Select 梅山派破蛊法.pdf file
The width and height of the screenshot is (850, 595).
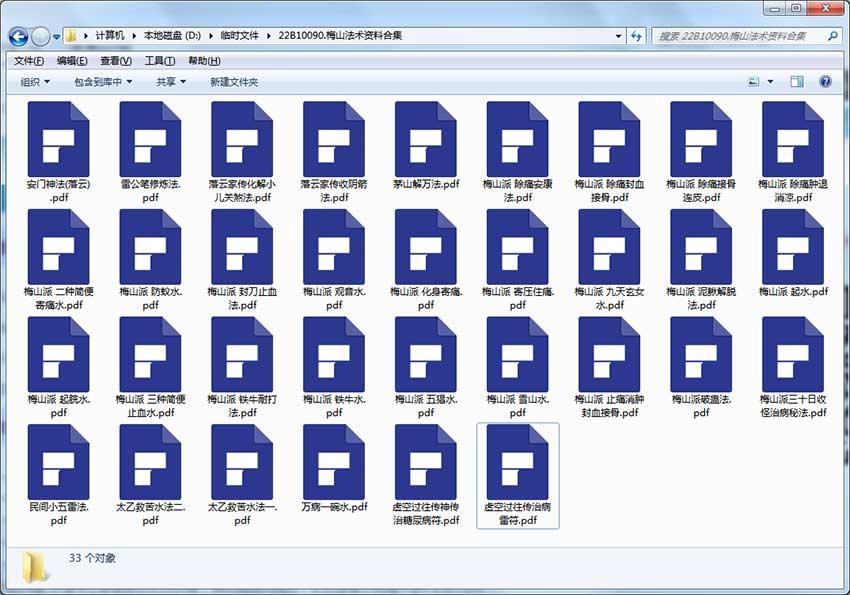click(701, 367)
